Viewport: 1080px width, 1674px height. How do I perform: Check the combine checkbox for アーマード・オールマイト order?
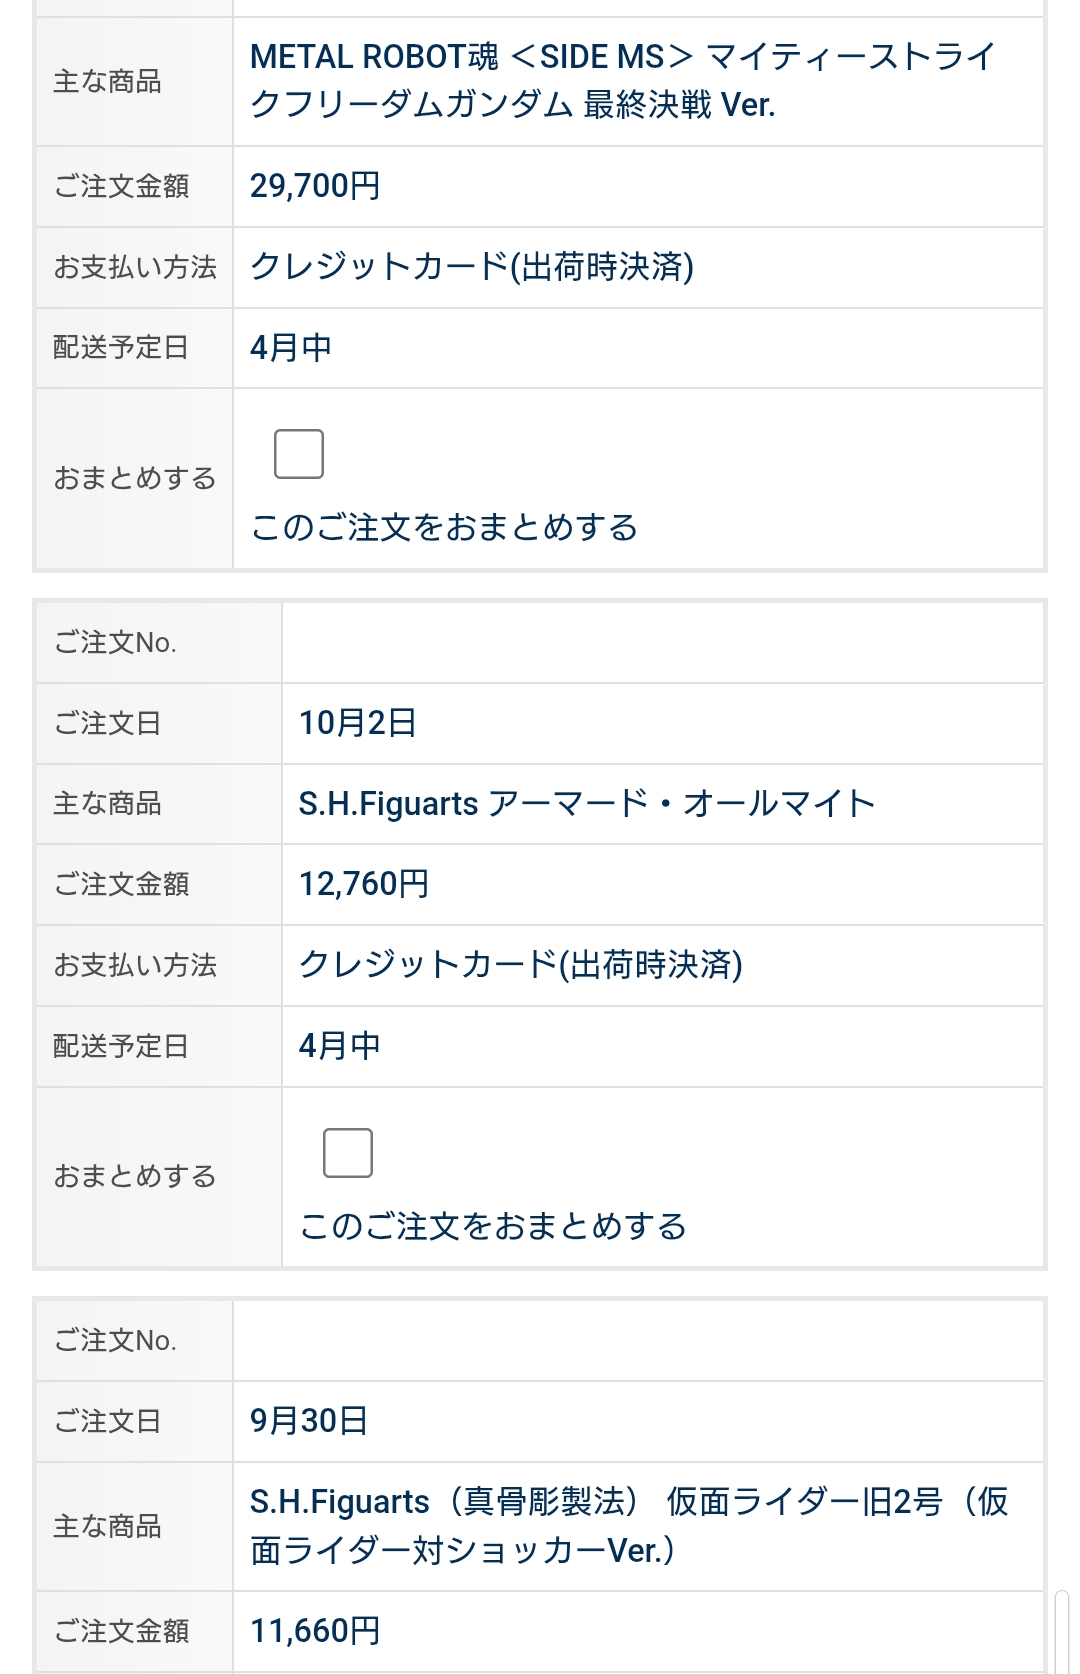(x=348, y=1153)
